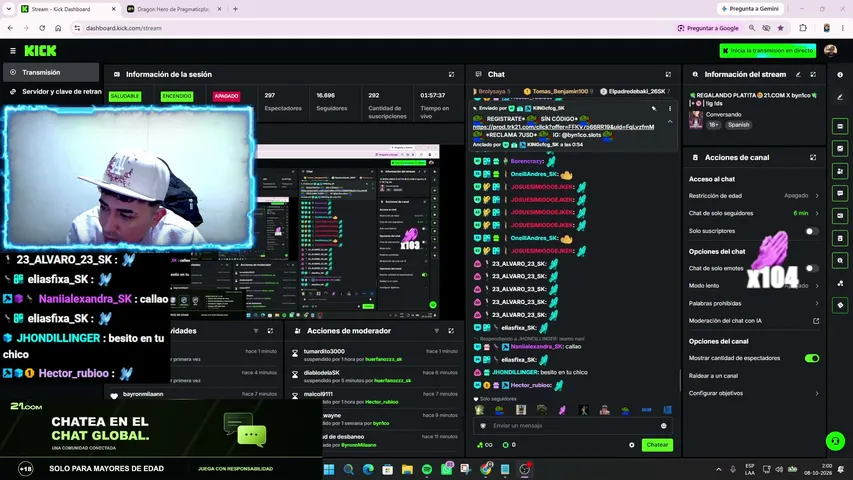The width and height of the screenshot is (853, 480).
Task: Open the browser extensions puzzle icon
Action: click(803, 28)
